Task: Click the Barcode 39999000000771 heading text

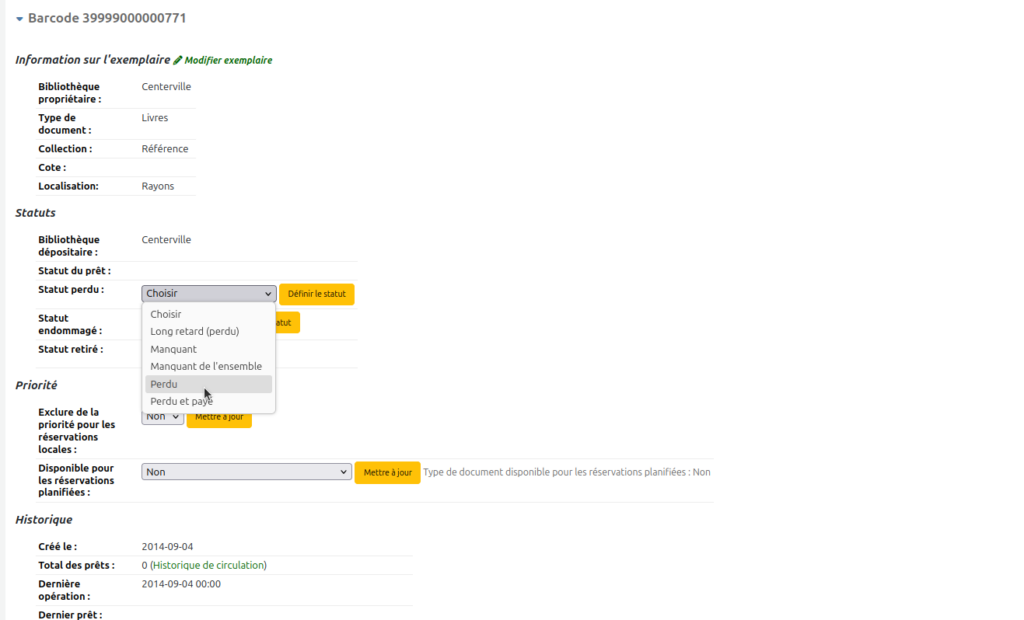Action: point(106,19)
